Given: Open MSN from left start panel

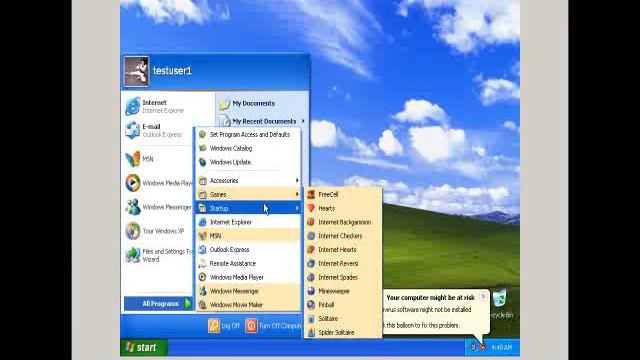Looking at the screenshot, I should click(158, 159).
